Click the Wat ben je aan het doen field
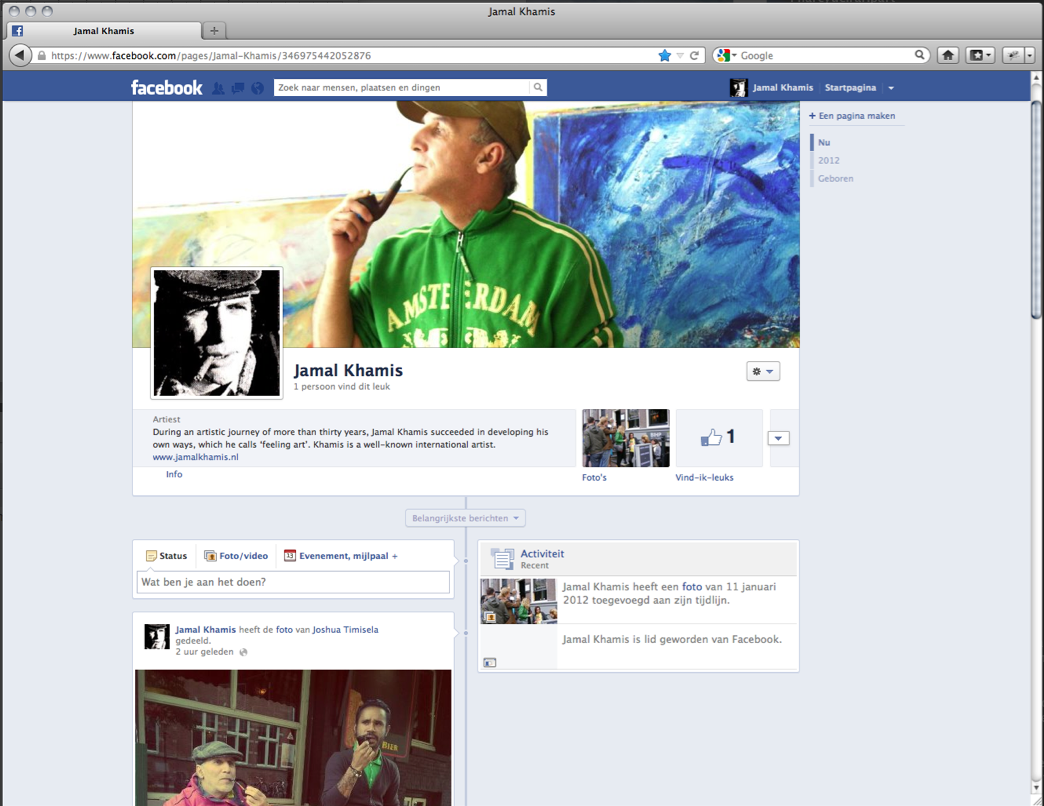Viewport: 1044px width, 806px height. coord(294,582)
